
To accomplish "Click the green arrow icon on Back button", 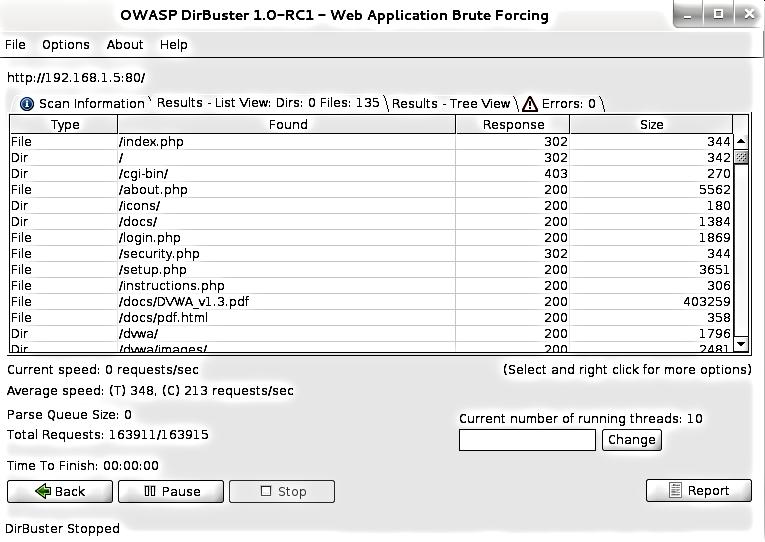I will coord(43,490).
